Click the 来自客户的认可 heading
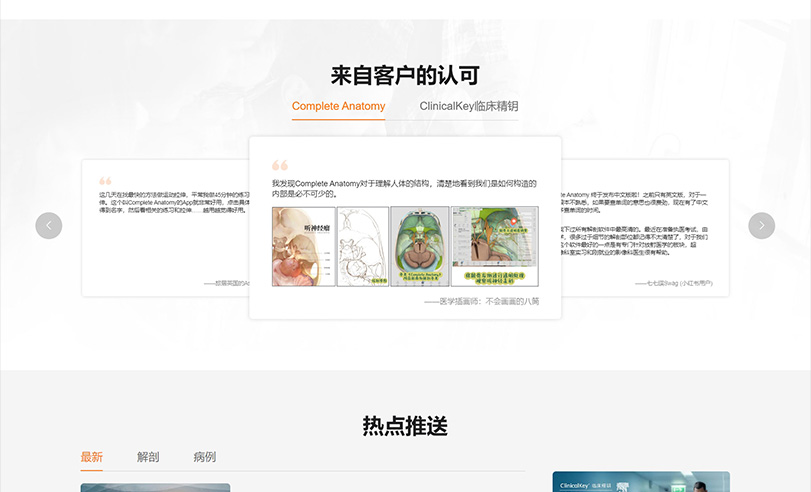Viewport: 811px width, 492px height. [406, 76]
